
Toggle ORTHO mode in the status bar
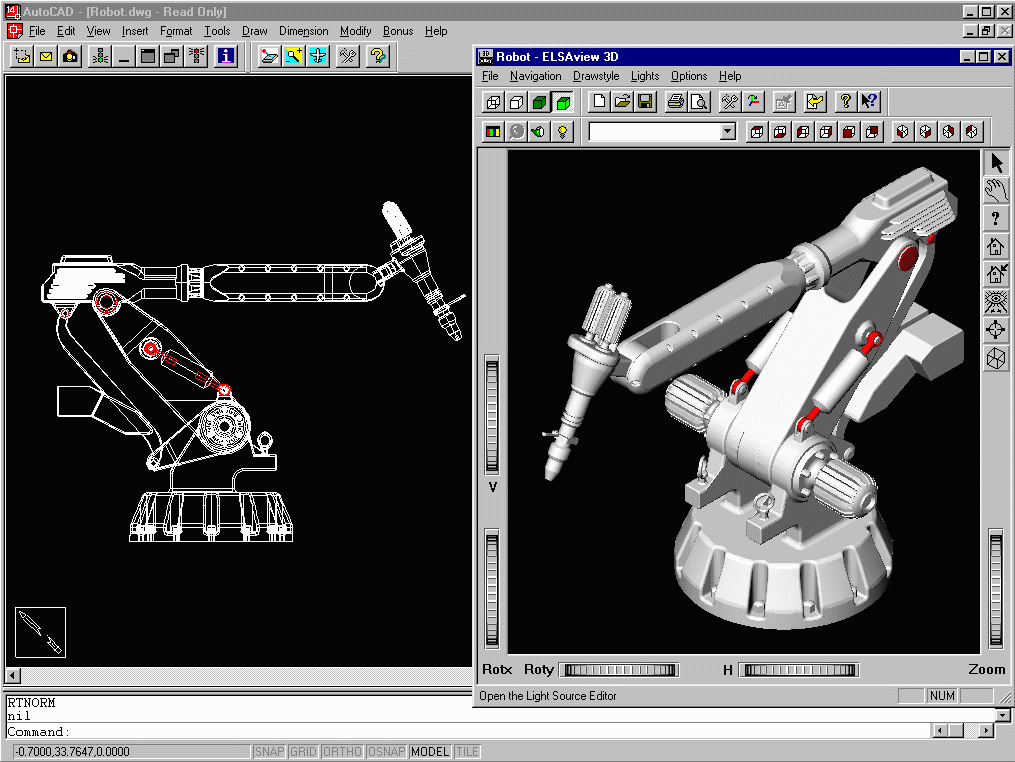click(343, 752)
